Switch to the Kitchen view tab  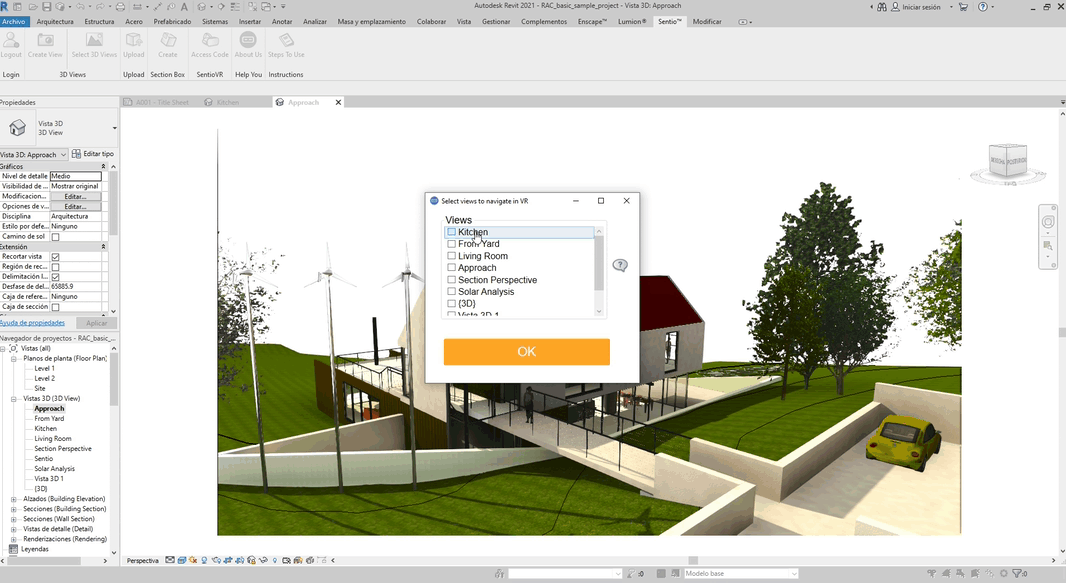pyautogui.click(x=228, y=103)
